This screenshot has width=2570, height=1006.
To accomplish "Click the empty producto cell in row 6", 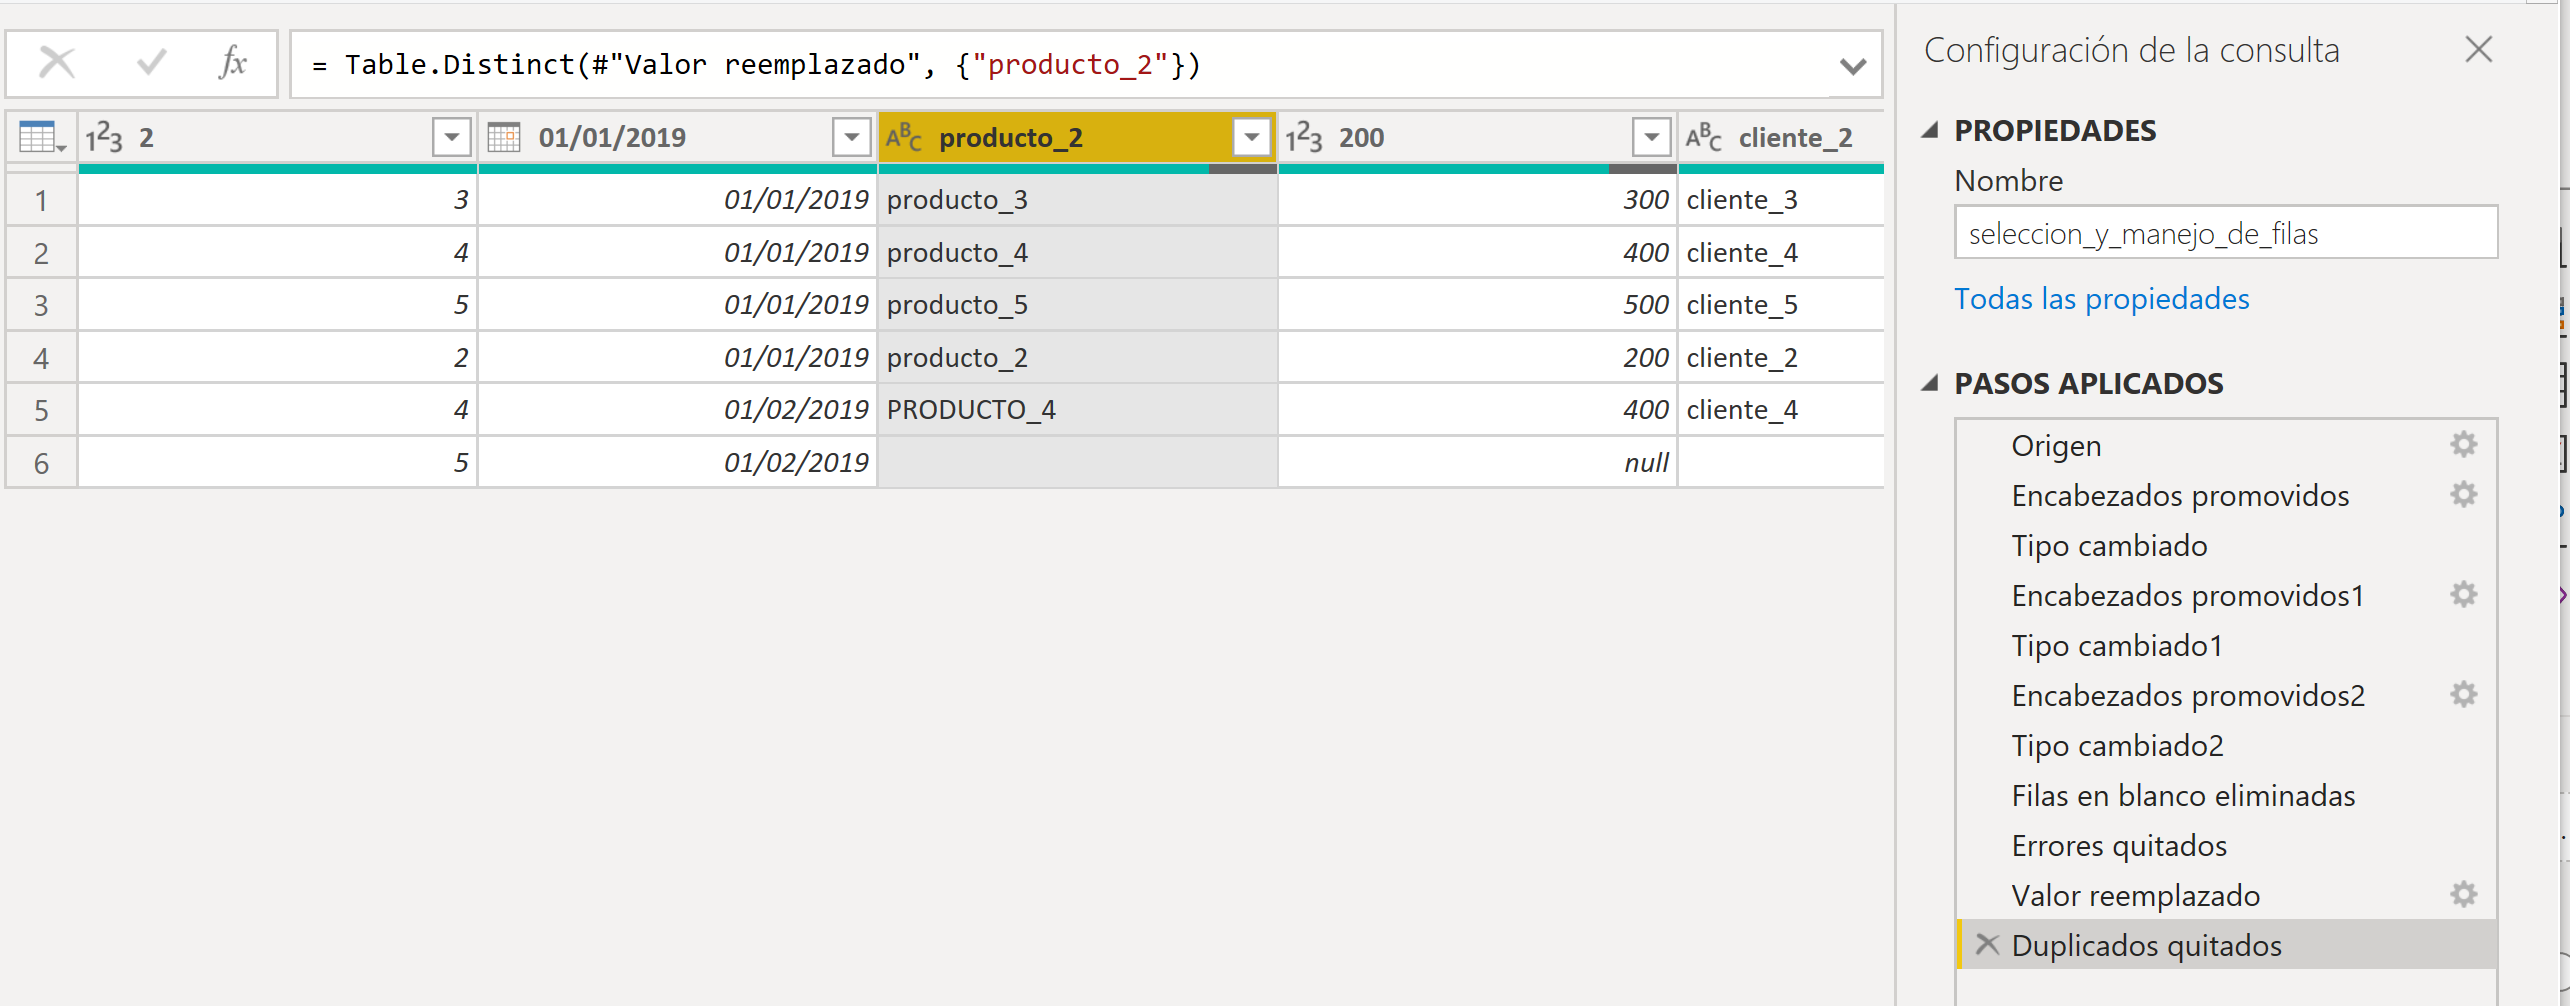I will point(1077,463).
